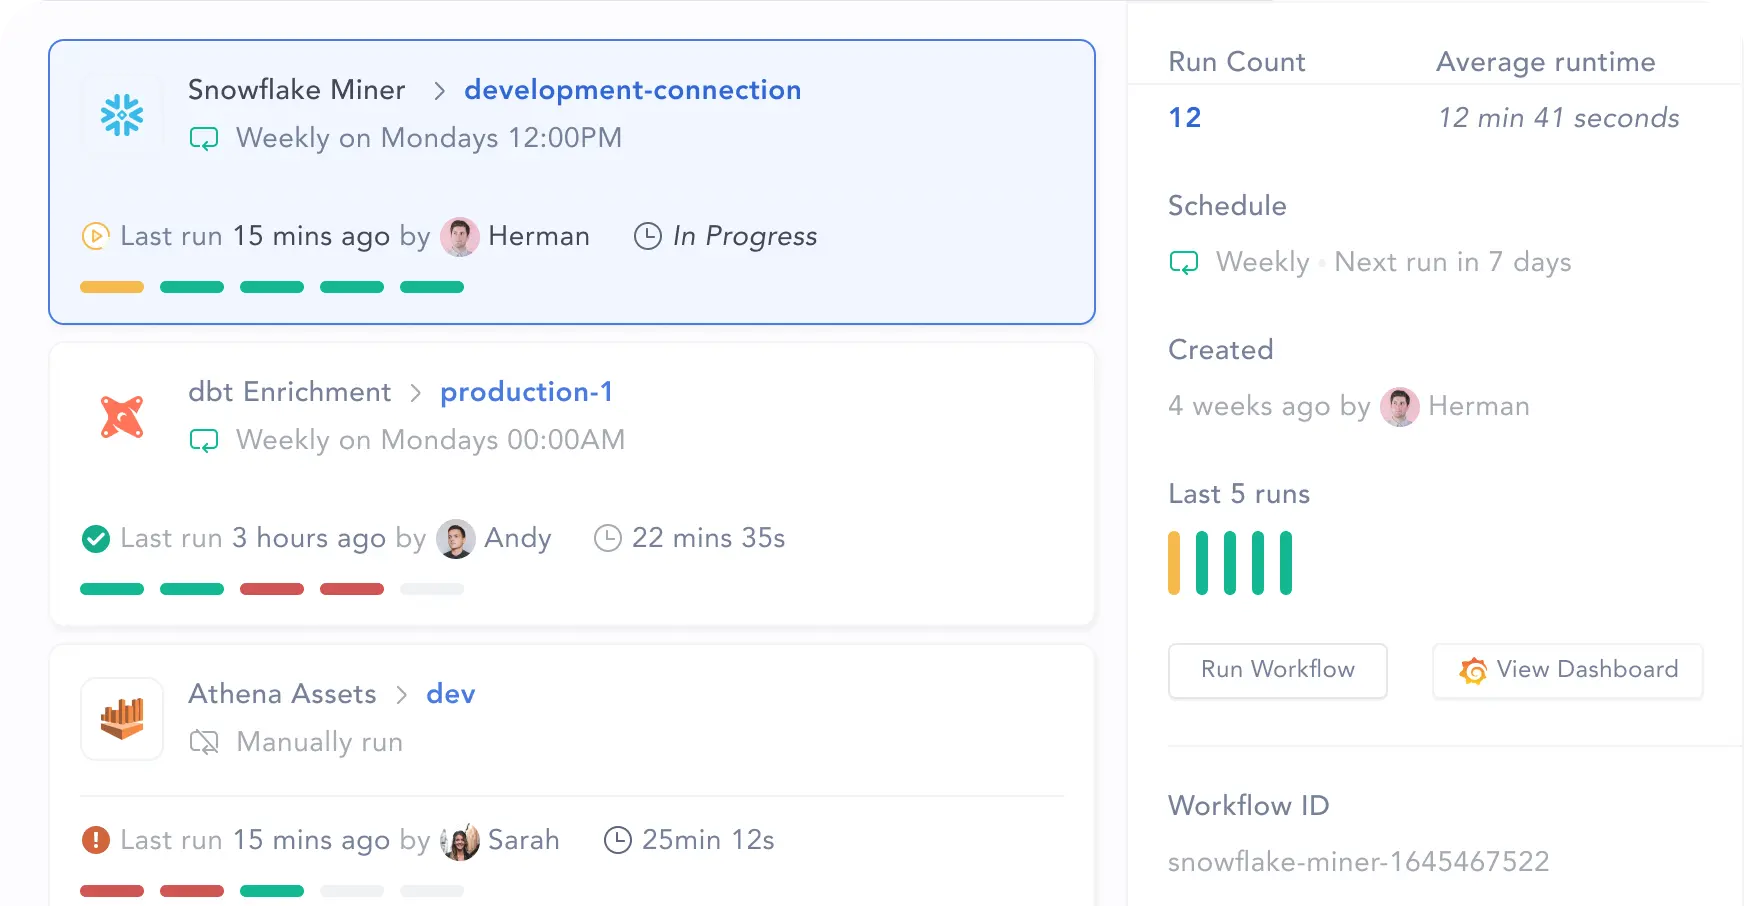Click the In Progress status text
The width and height of the screenshot is (1744, 906).
coord(745,236)
